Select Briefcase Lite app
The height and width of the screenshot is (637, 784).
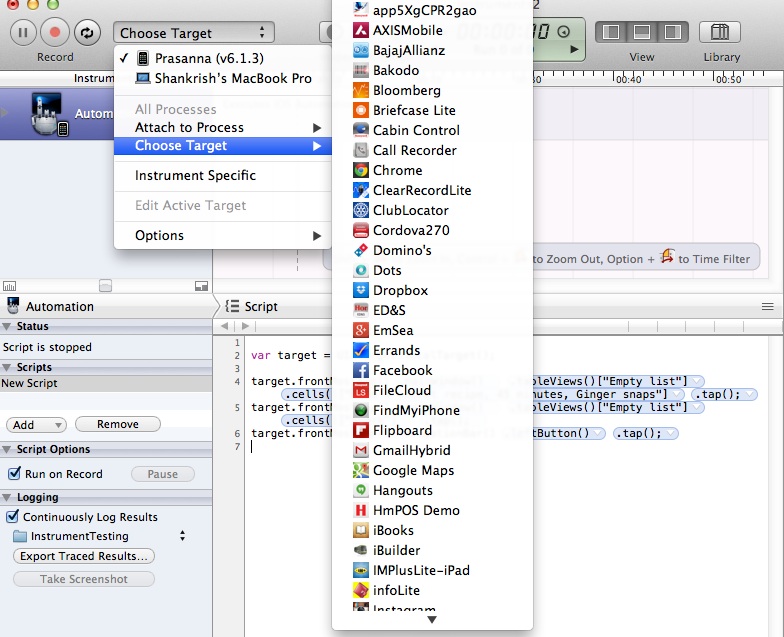(432, 110)
